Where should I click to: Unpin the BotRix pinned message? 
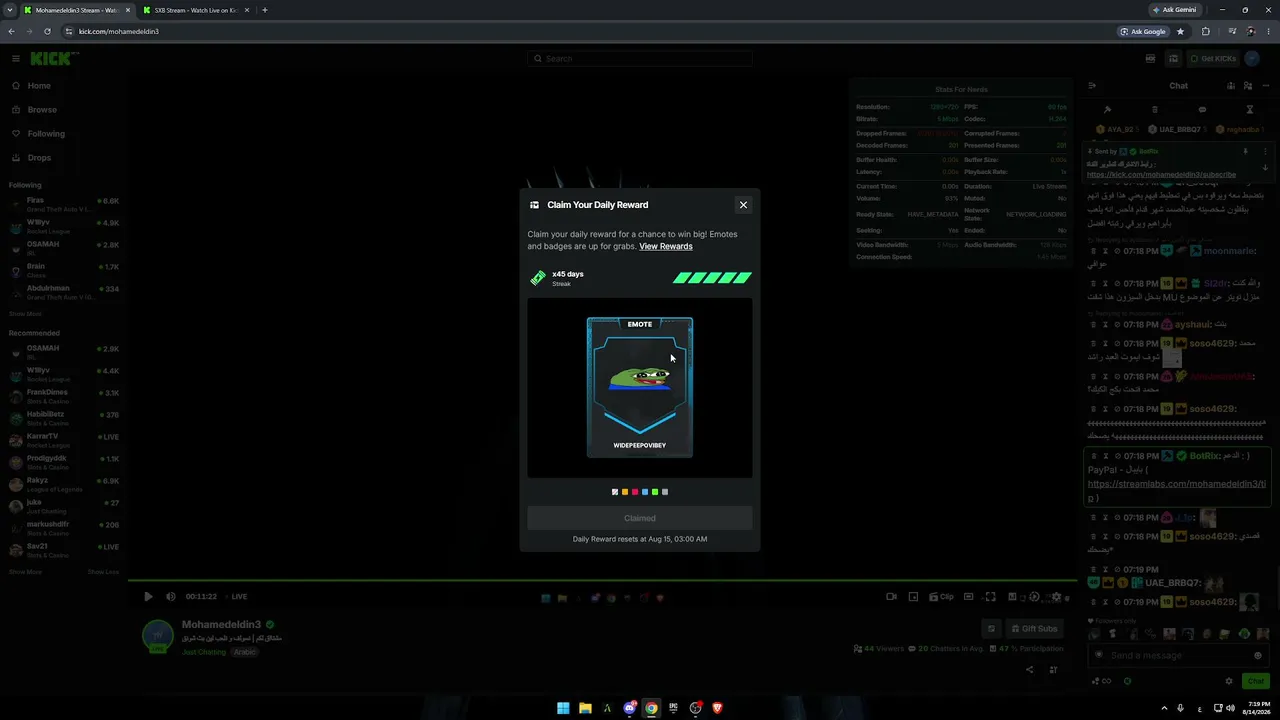(1245, 152)
